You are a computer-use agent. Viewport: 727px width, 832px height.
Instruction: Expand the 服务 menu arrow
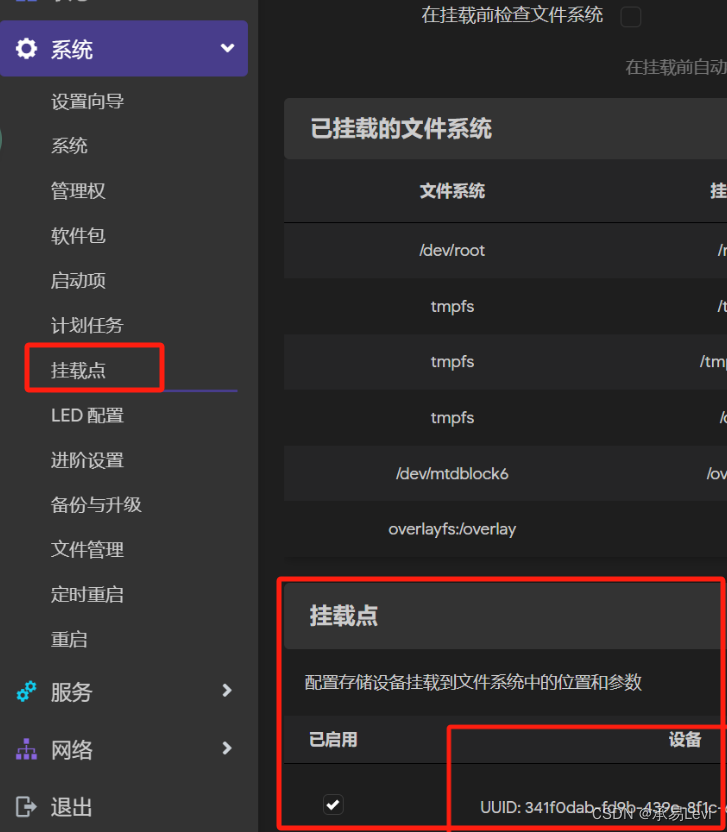(x=227, y=690)
